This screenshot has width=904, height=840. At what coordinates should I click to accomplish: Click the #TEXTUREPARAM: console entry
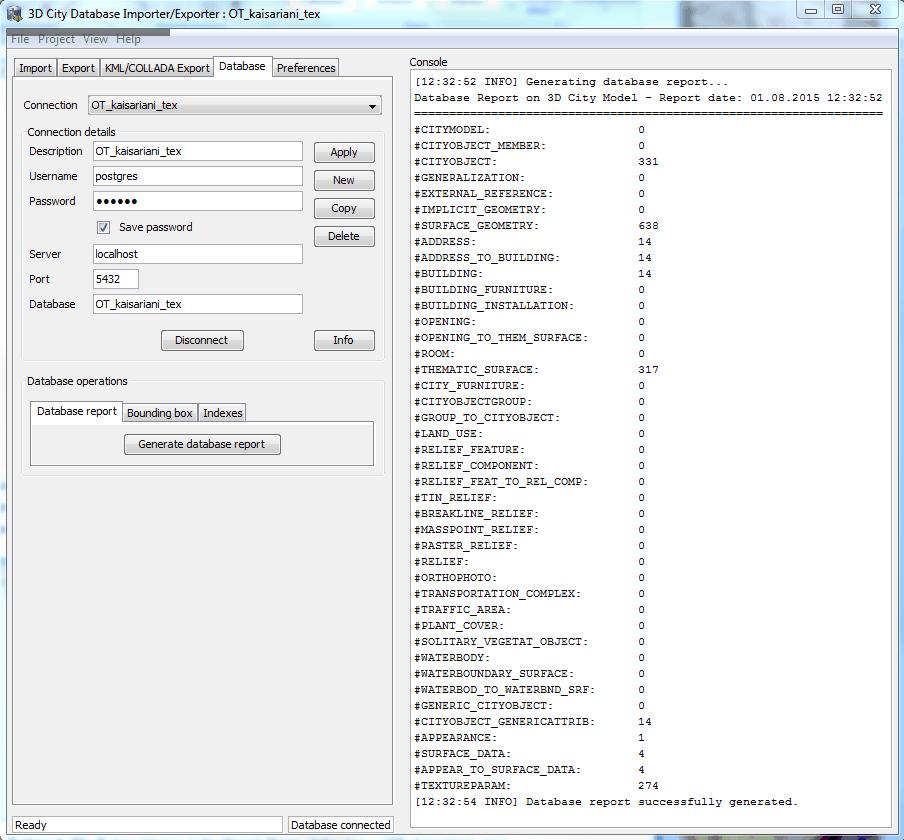click(x=536, y=786)
